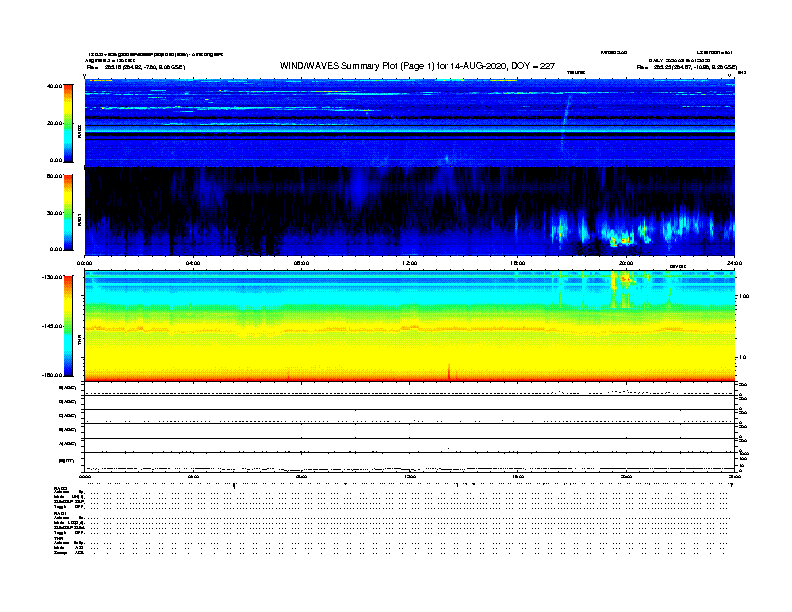Click the 30.00 label on RAD1 color bar

click(54, 213)
